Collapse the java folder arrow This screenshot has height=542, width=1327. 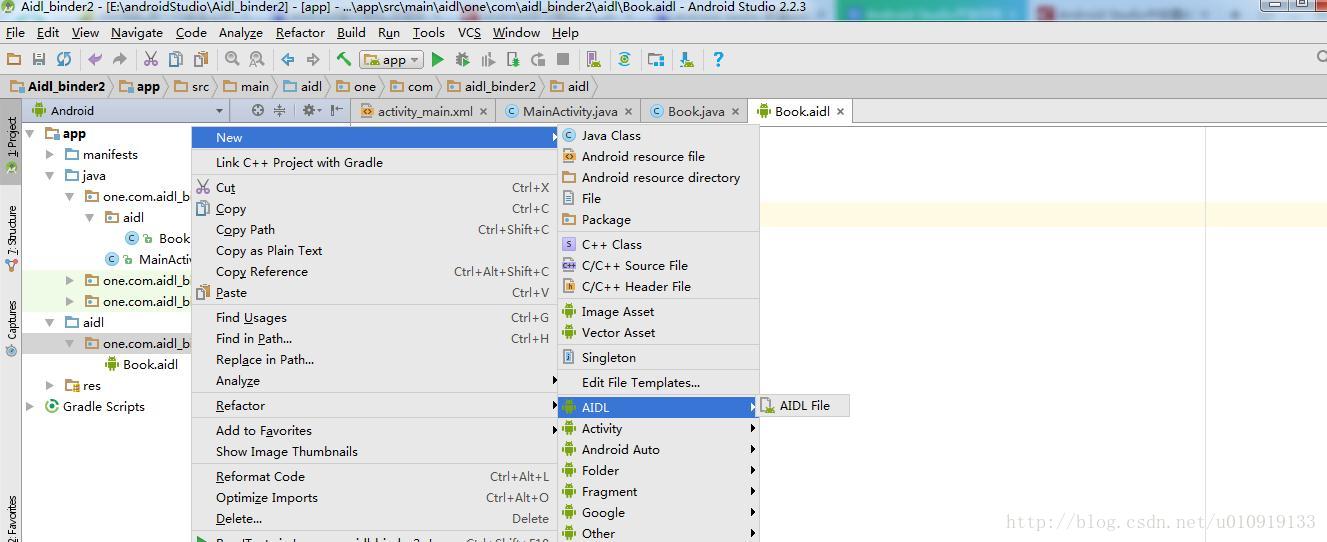point(50,175)
